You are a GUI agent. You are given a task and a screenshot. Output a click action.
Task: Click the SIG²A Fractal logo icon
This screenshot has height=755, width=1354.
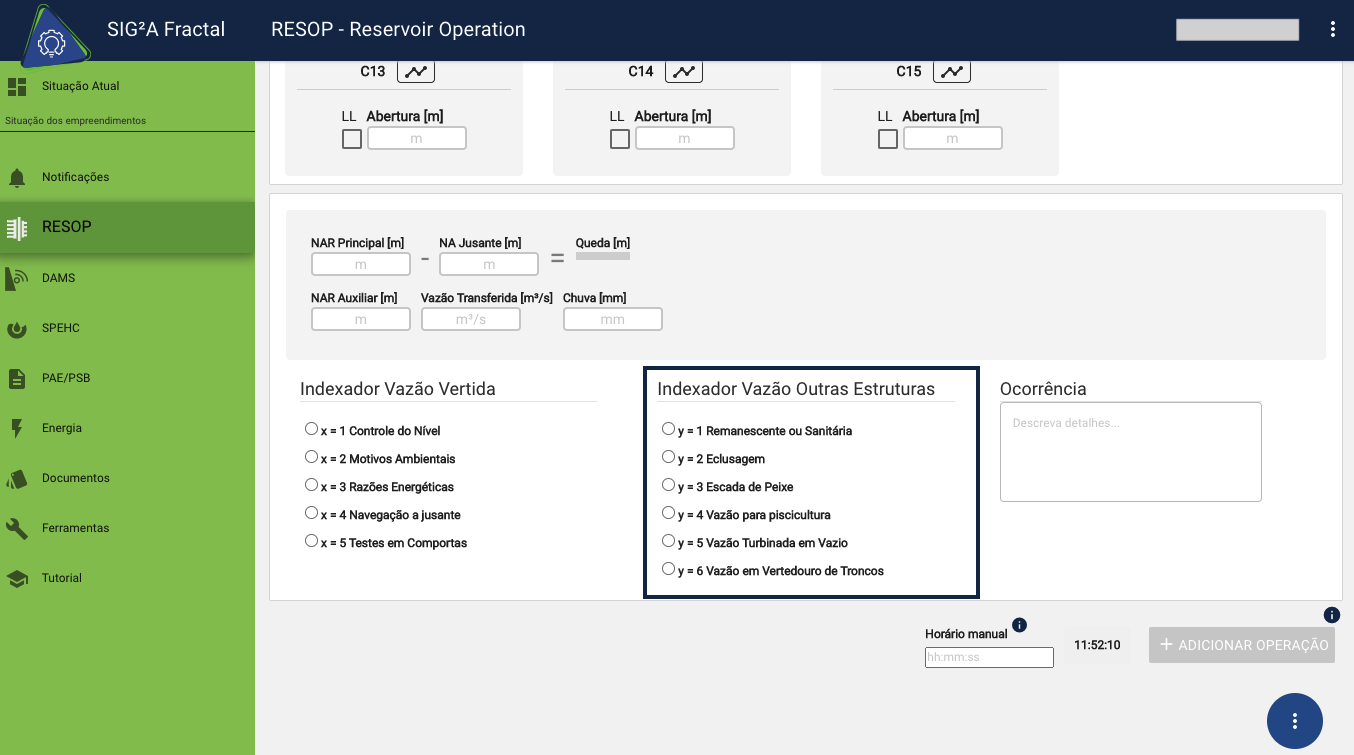(x=50, y=40)
